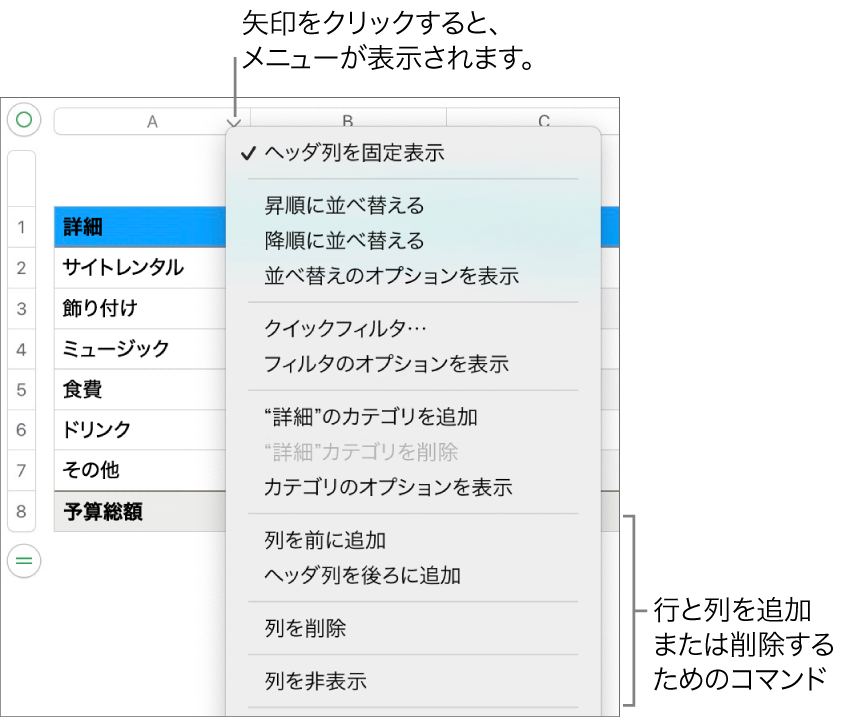Viewport: 857px width, 718px height.
Task: Click the ドリンク cell
Action: [x=140, y=430]
